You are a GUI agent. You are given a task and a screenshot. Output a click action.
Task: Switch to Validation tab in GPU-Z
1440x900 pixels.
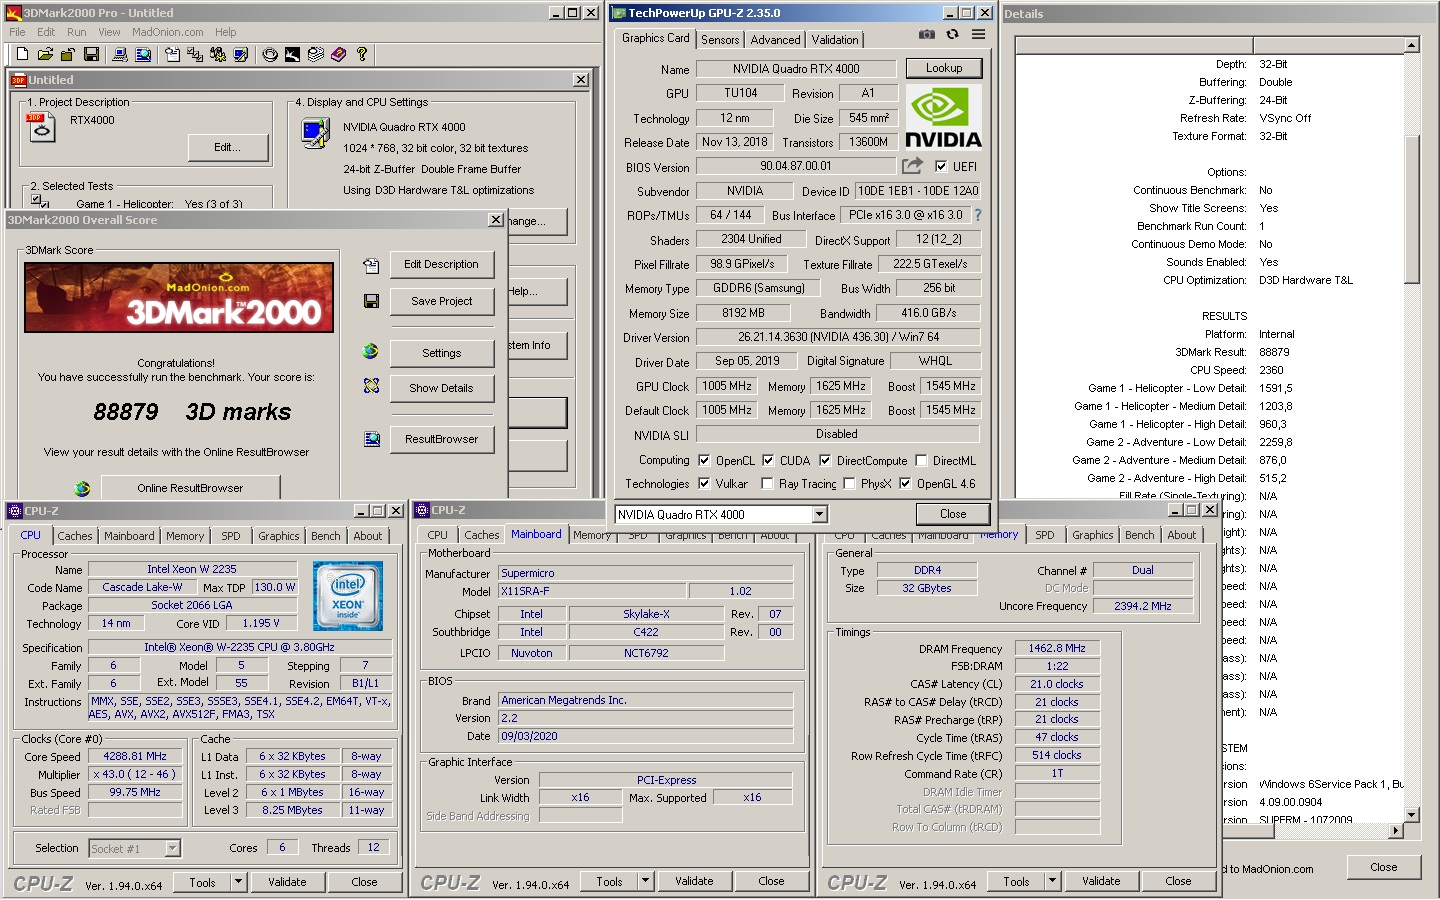coord(835,40)
